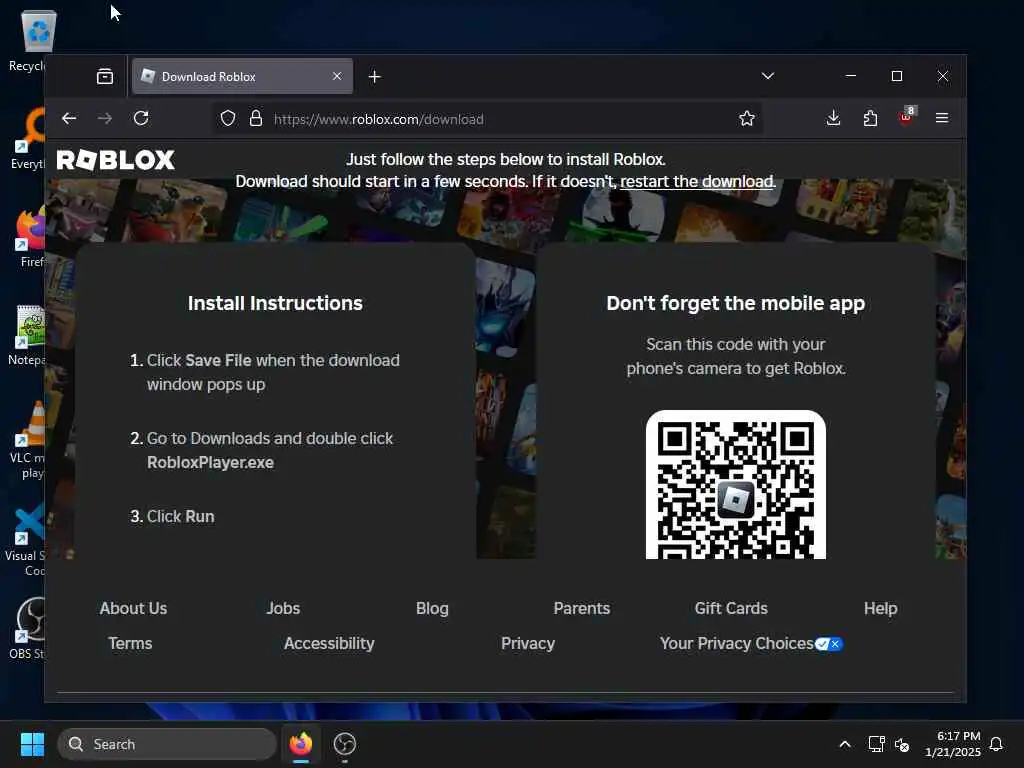Image resolution: width=1024 pixels, height=768 pixels.
Task: Expand the list all tabs chevron
Action: tap(768, 76)
